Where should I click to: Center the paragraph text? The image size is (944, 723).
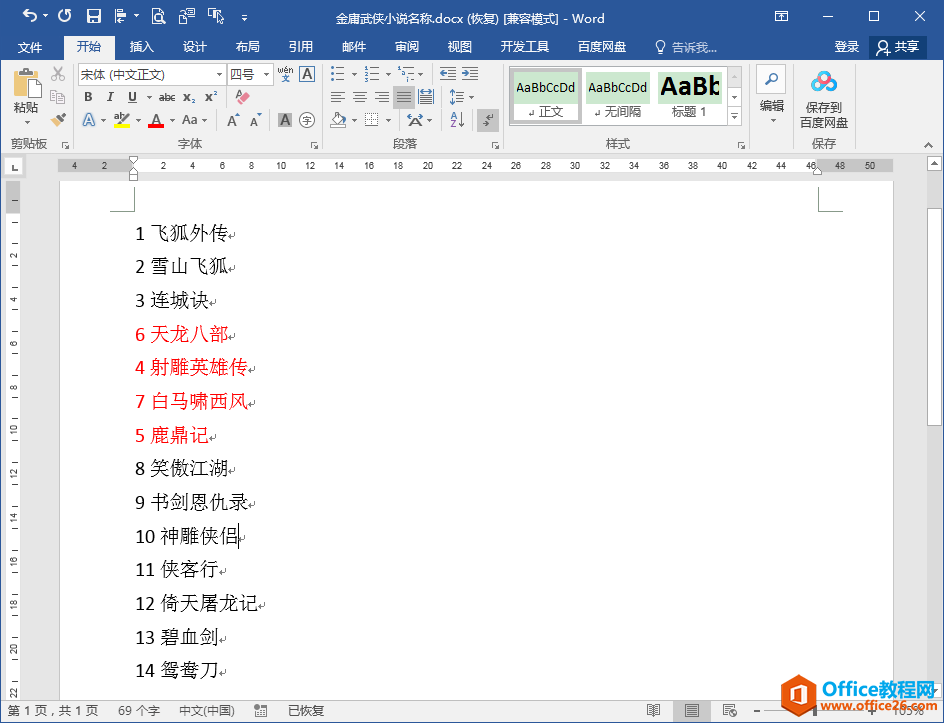tap(360, 97)
